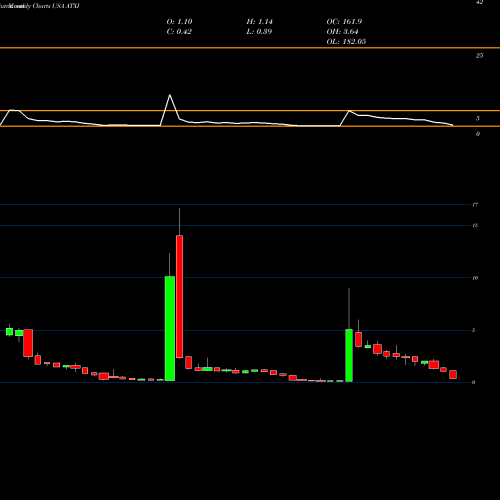Click the '25' indicator axis label
Viewport: 500px width, 500px height.
pos(479,56)
